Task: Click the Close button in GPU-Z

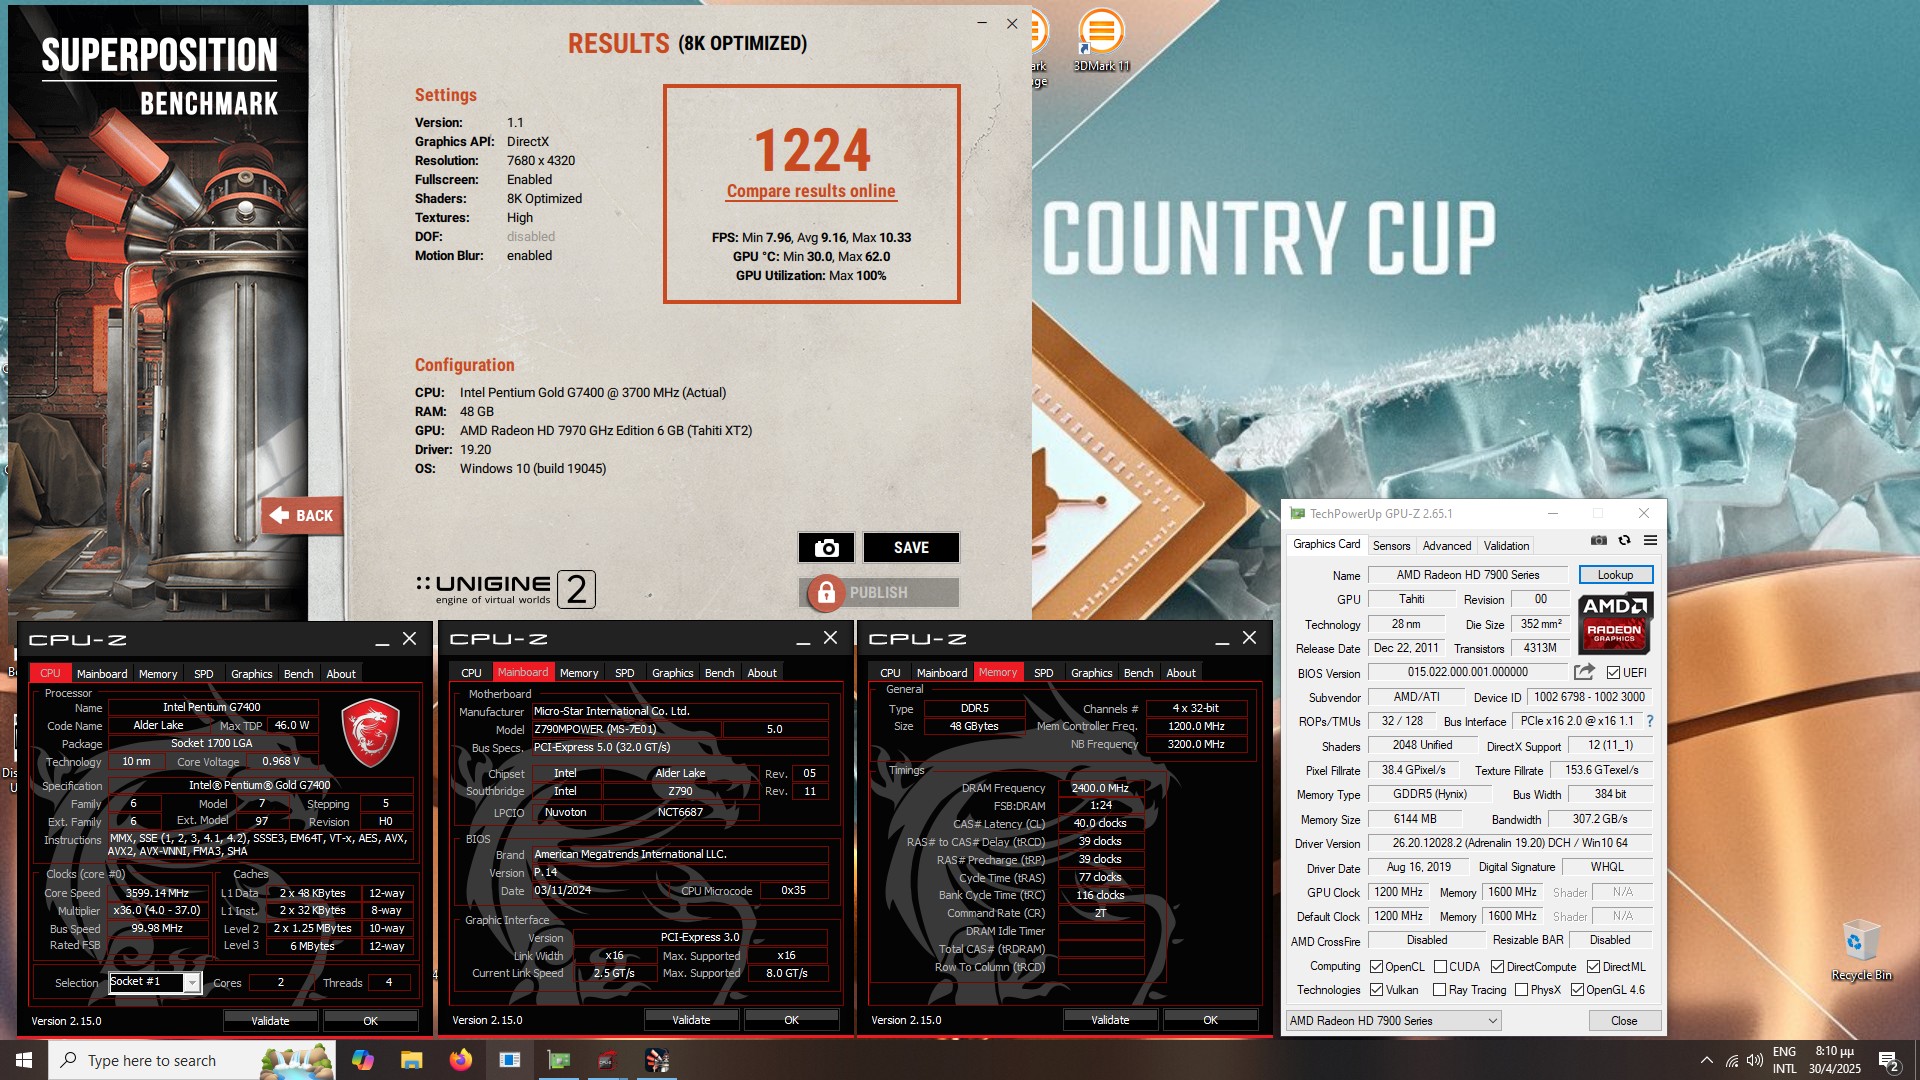Action: (x=1624, y=1021)
